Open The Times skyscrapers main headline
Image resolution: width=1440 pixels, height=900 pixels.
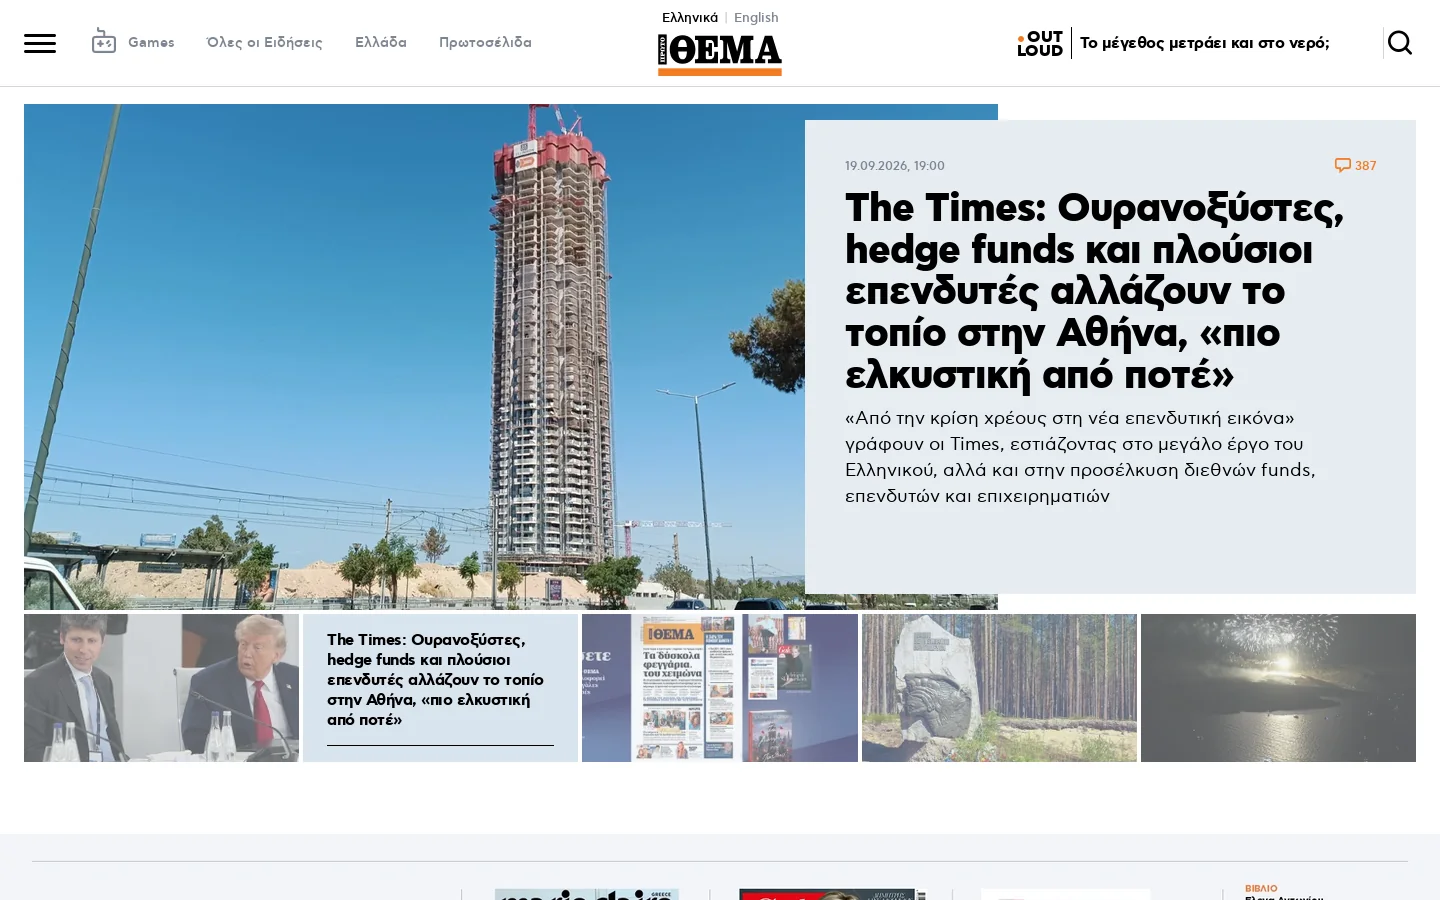coord(1095,291)
